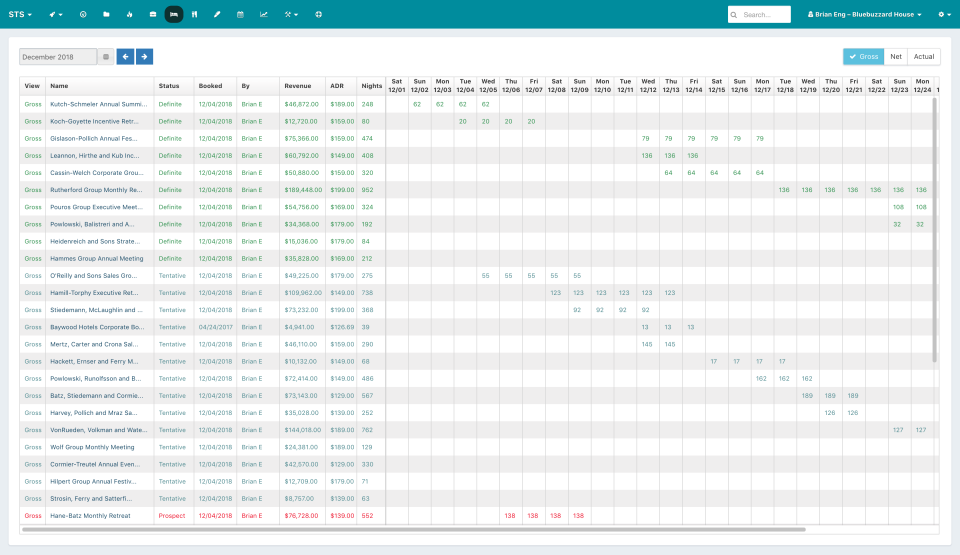Click nights value 952
960x555 pixels.
click(367, 190)
